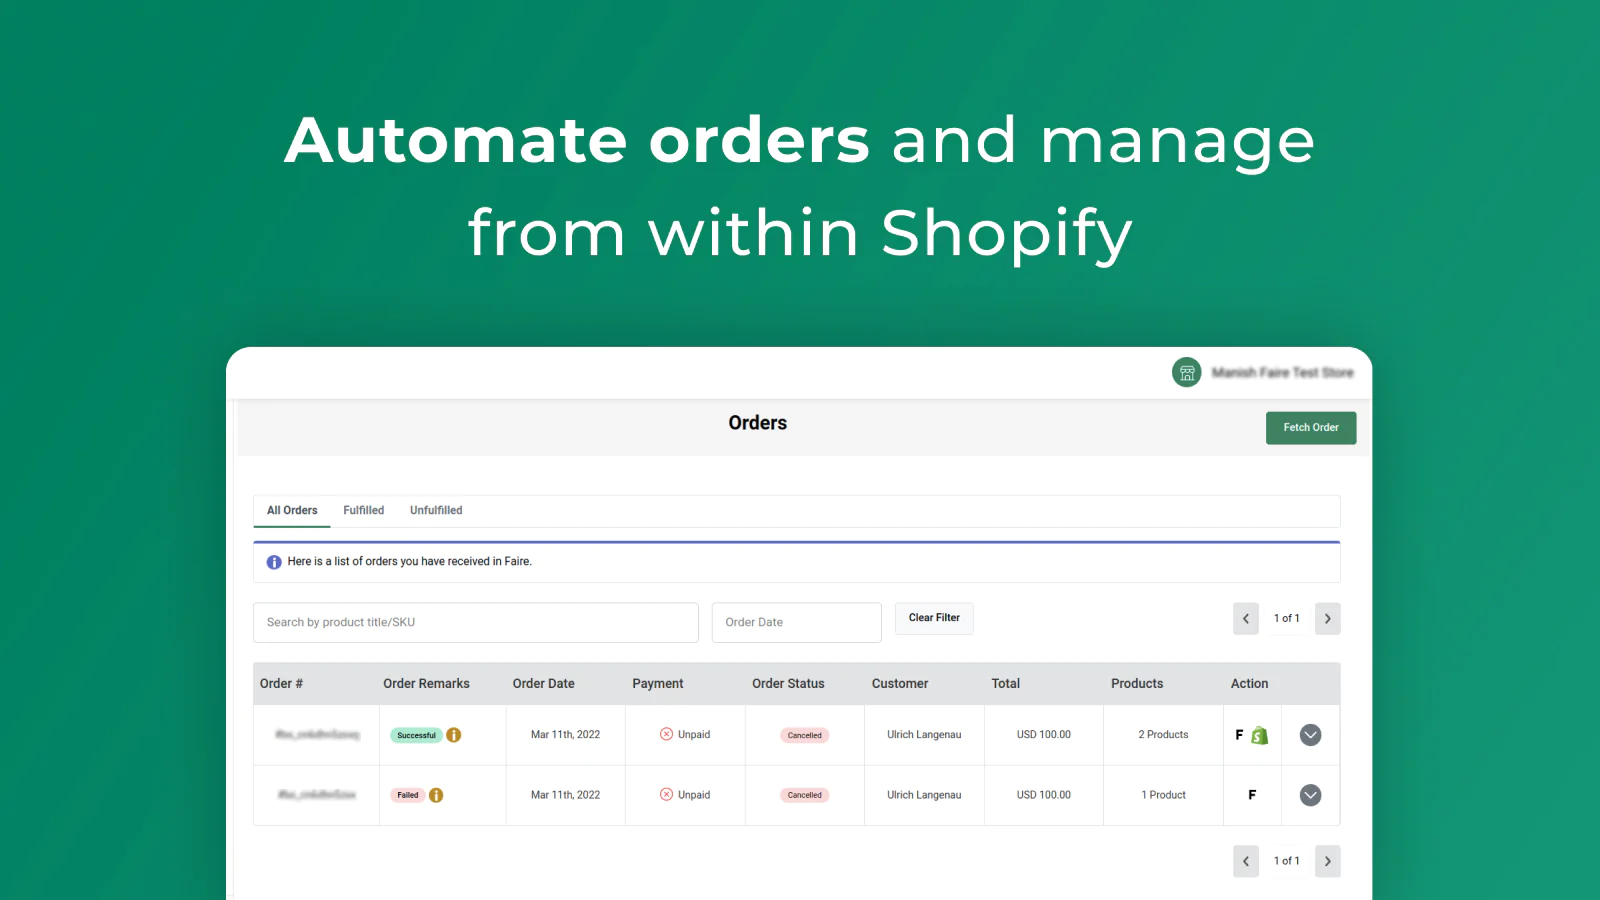Click the Fetch Order button
This screenshot has width=1600, height=900.
tap(1311, 428)
